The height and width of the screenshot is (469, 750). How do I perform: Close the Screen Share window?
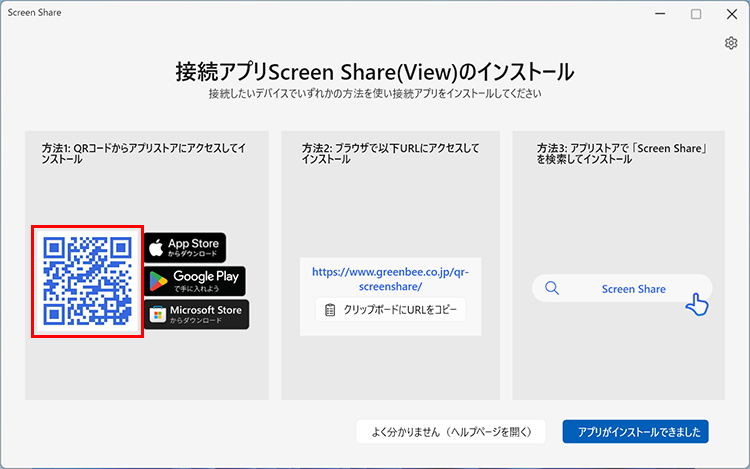tap(731, 14)
